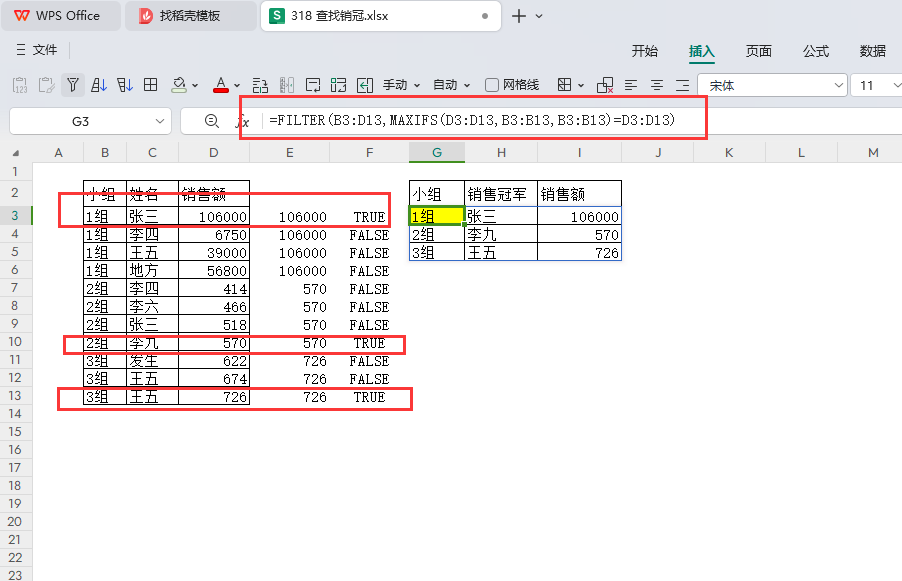
Task: Align text center
Action: coord(657,85)
